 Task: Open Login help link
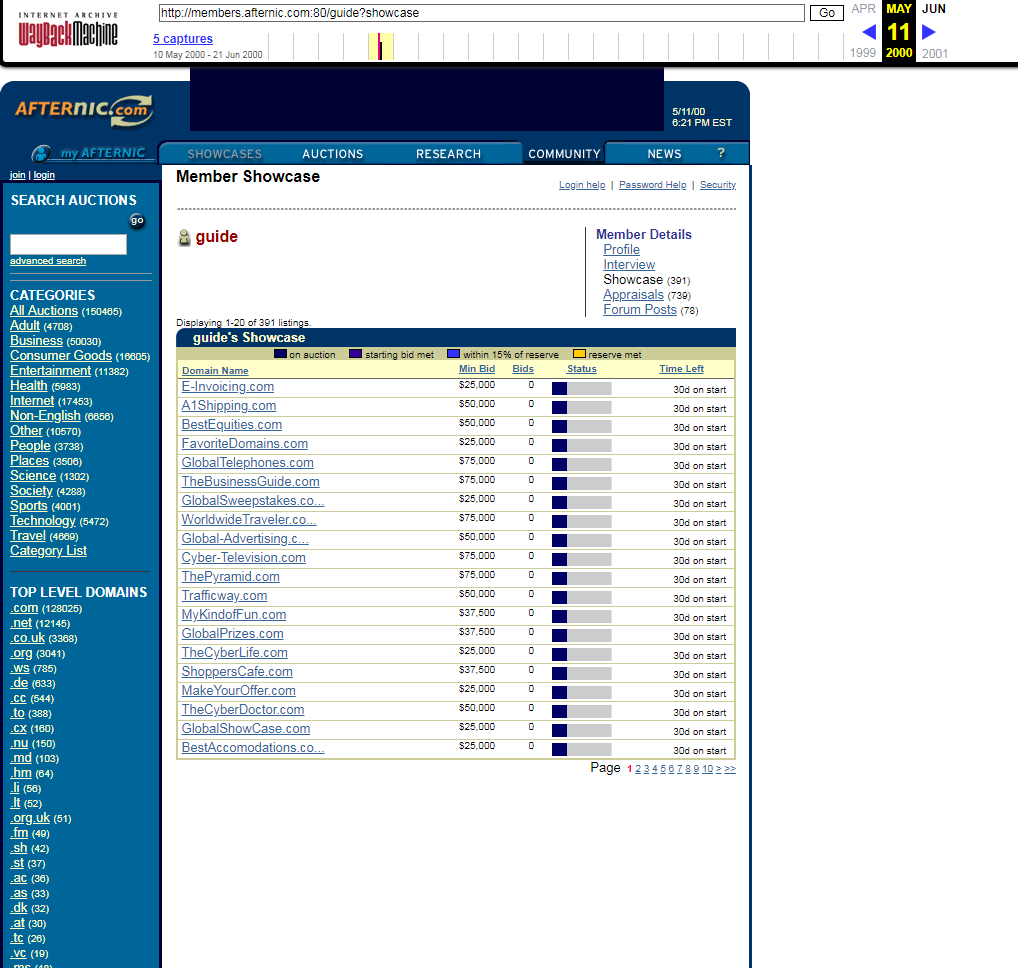click(x=582, y=185)
